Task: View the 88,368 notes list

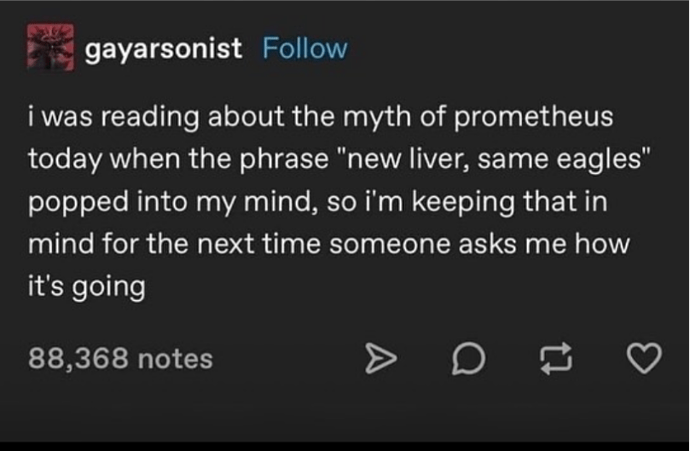Action: pos(121,359)
